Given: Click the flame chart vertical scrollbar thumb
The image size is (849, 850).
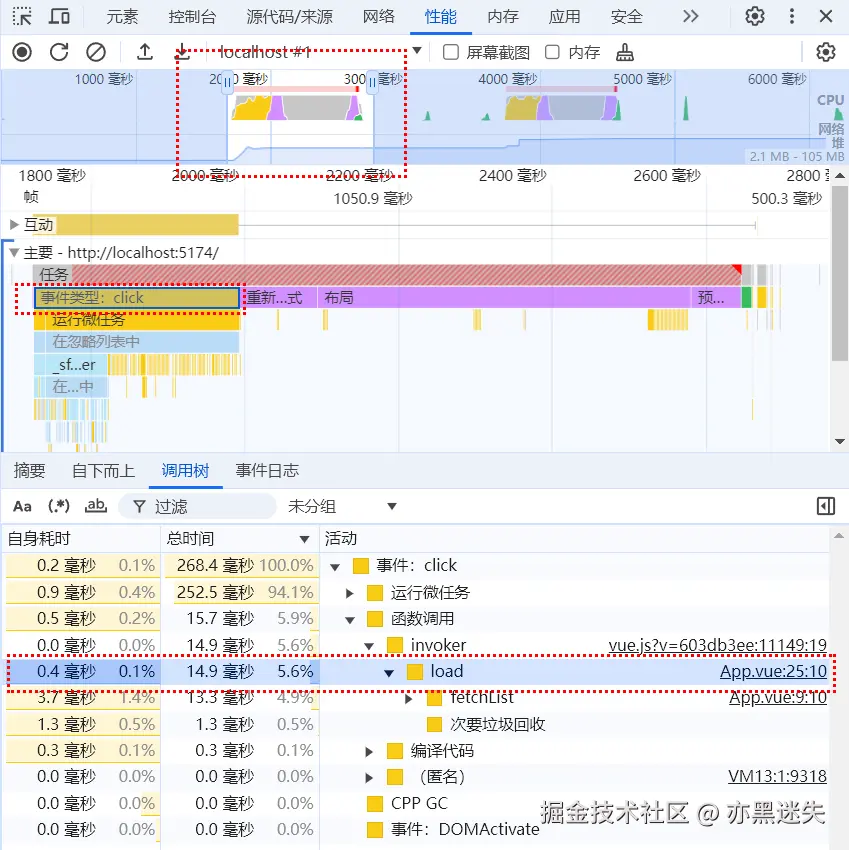Looking at the screenshot, I should click(840, 274).
